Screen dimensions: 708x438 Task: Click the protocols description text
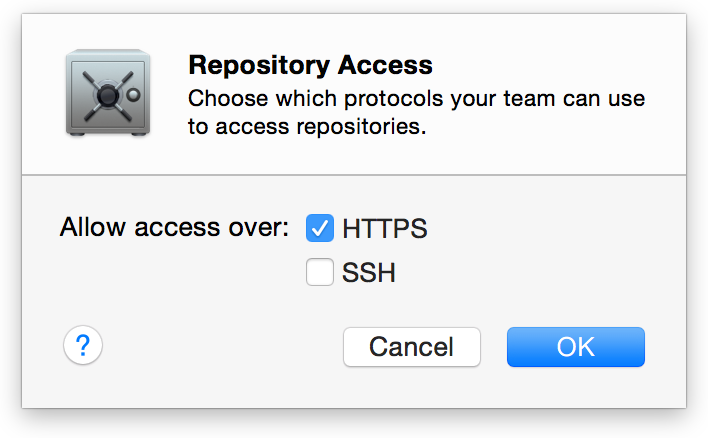pyautogui.click(x=416, y=100)
